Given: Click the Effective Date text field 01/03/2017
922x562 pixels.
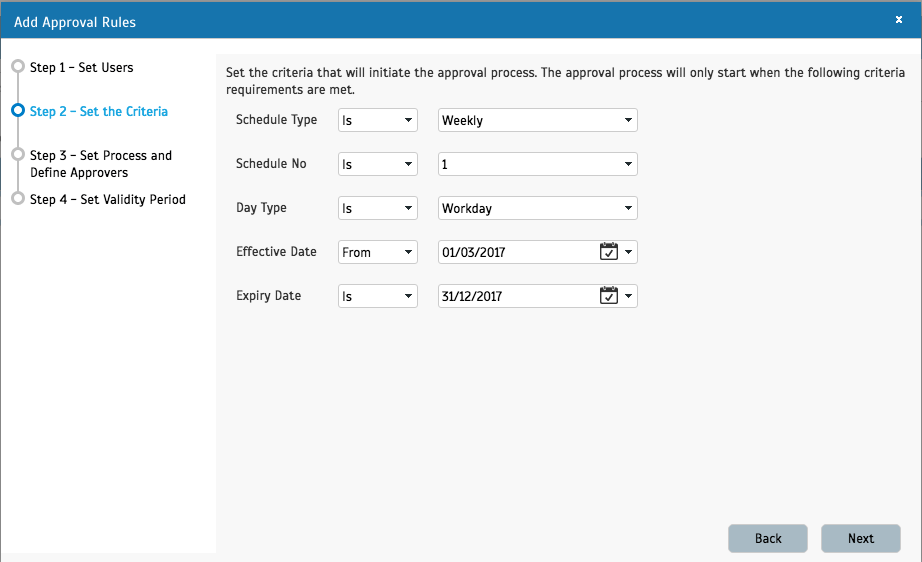Looking at the screenshot, I should point(515,252).
